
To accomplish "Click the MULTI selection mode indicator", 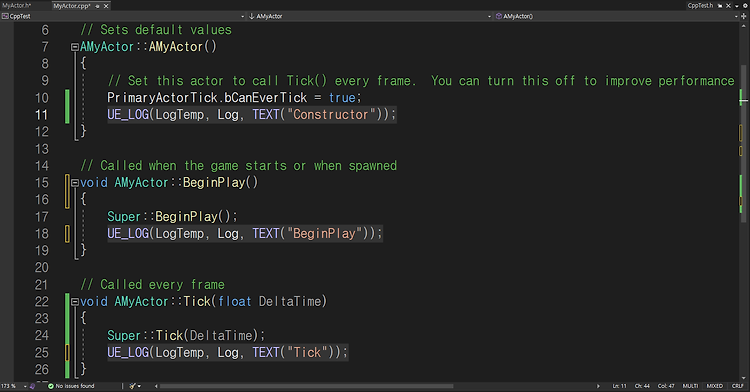I will tap(690, 386).
